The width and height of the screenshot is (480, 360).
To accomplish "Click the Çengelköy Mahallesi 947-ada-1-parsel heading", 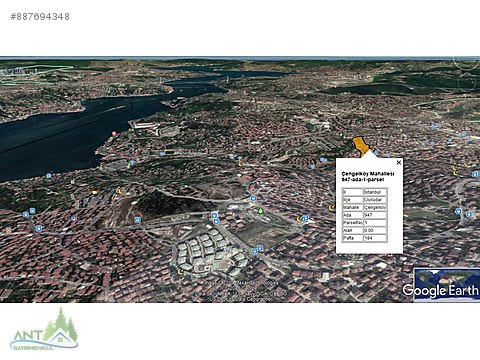I will coord(368,177).
